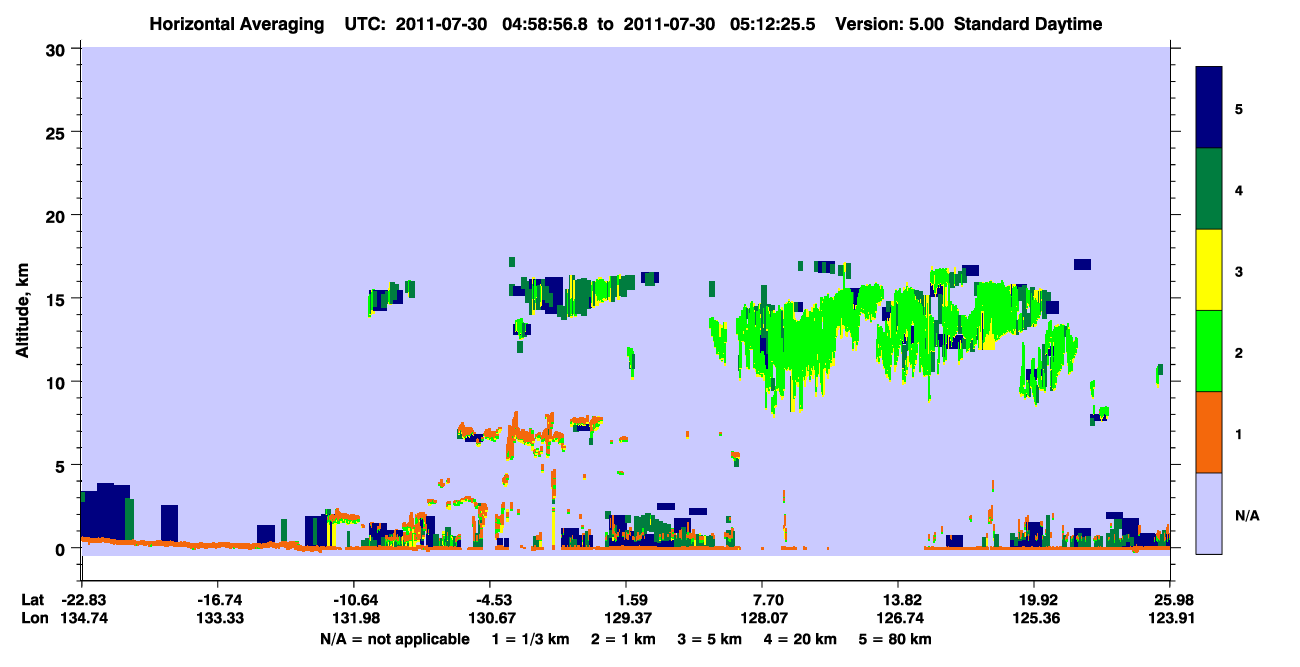The image size is (1300, 667).
Task: Click the light green color bar segment labeled 2
Action: 1209,351
